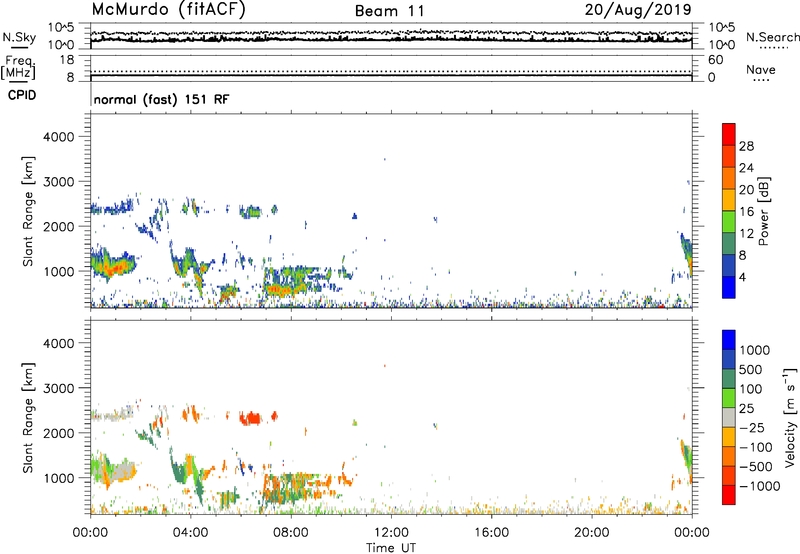Screen dimensions: 800x554
Task: Click the text normal (fast) 151 RF
Action: tap(161, 99)
